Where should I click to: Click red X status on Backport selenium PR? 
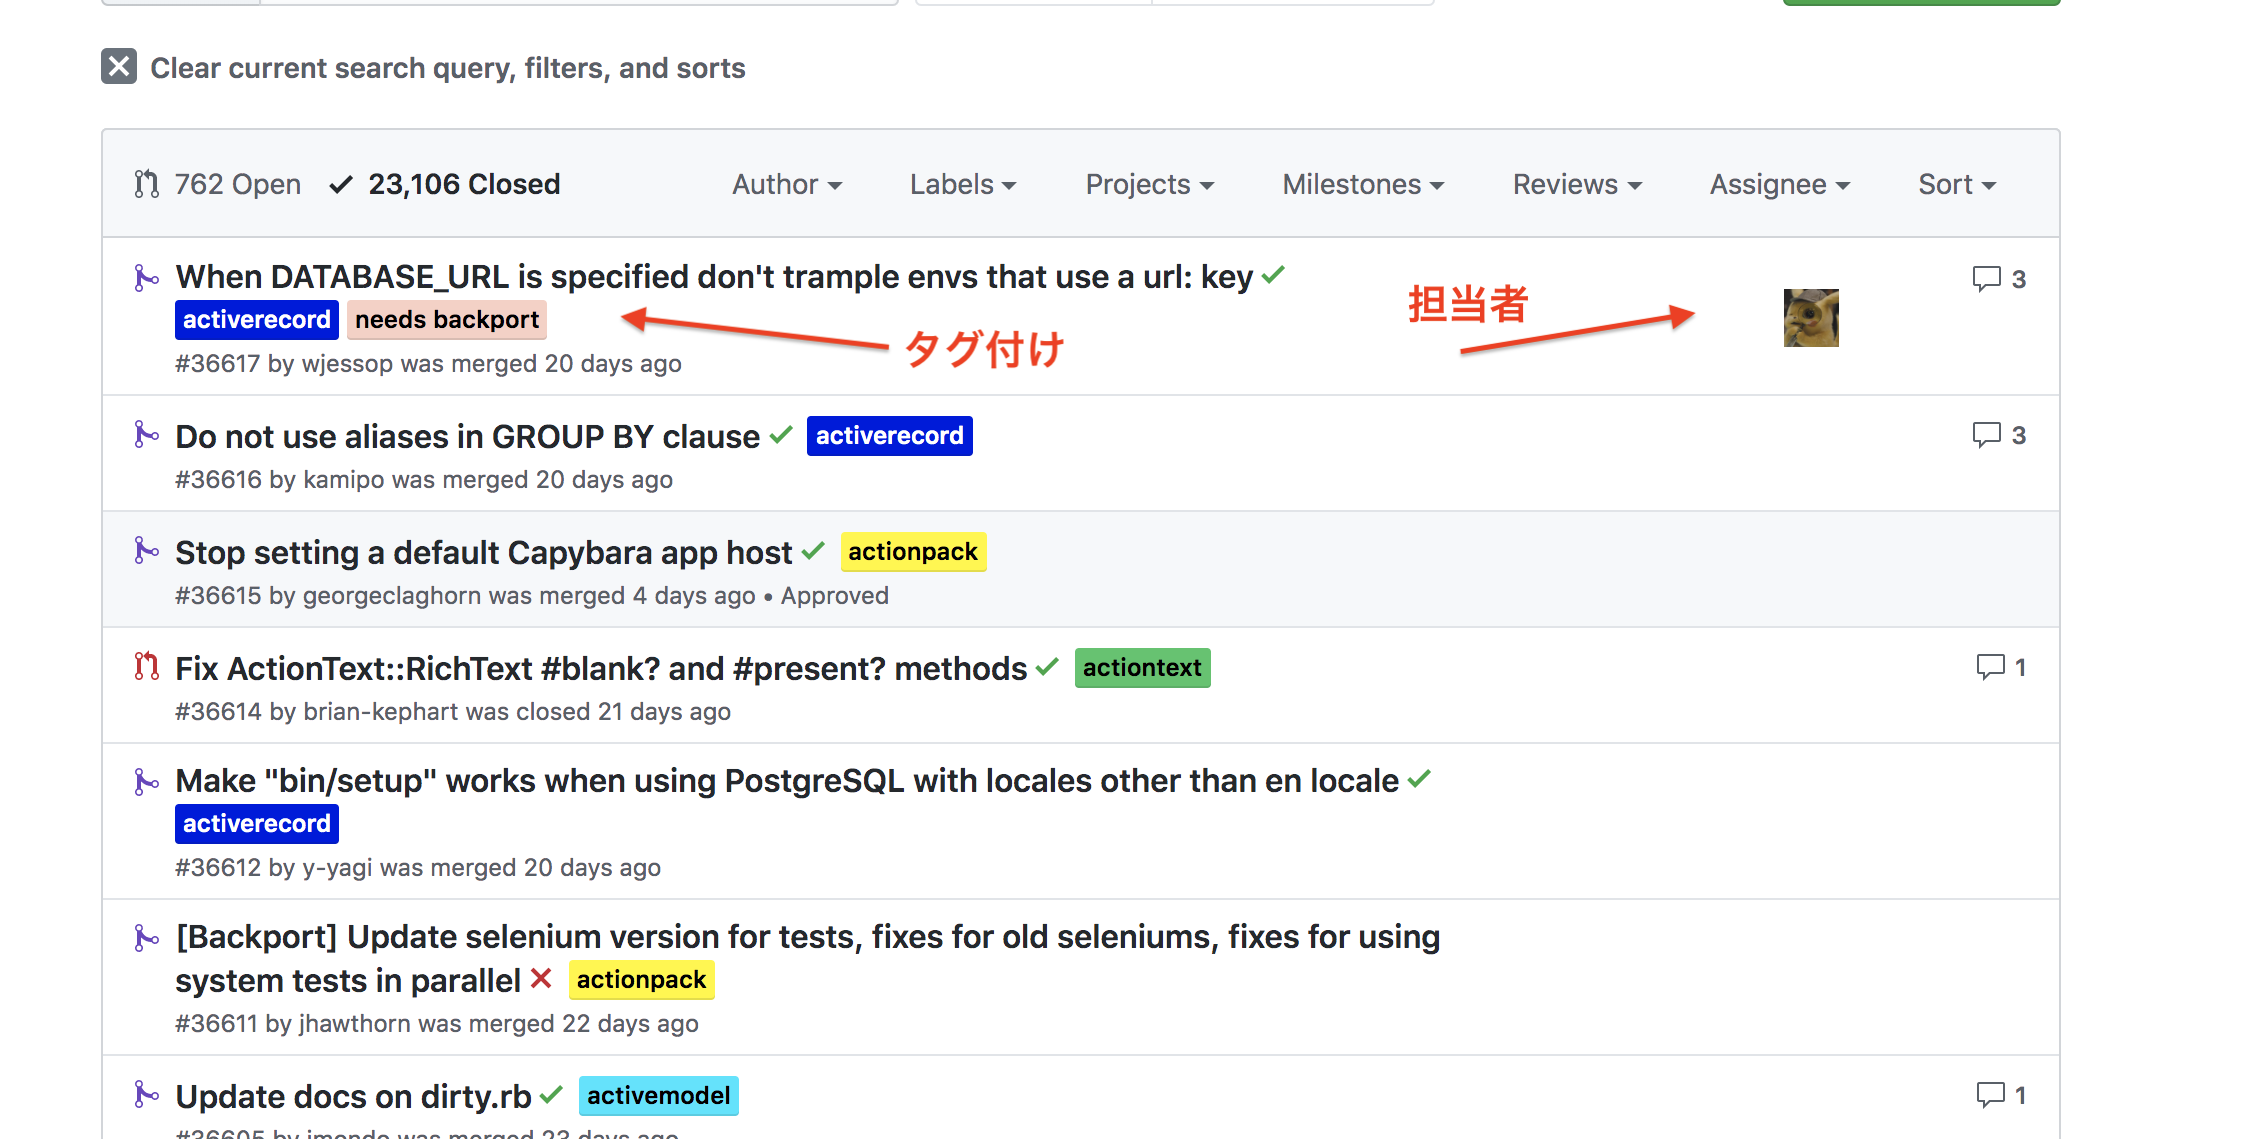541,978
